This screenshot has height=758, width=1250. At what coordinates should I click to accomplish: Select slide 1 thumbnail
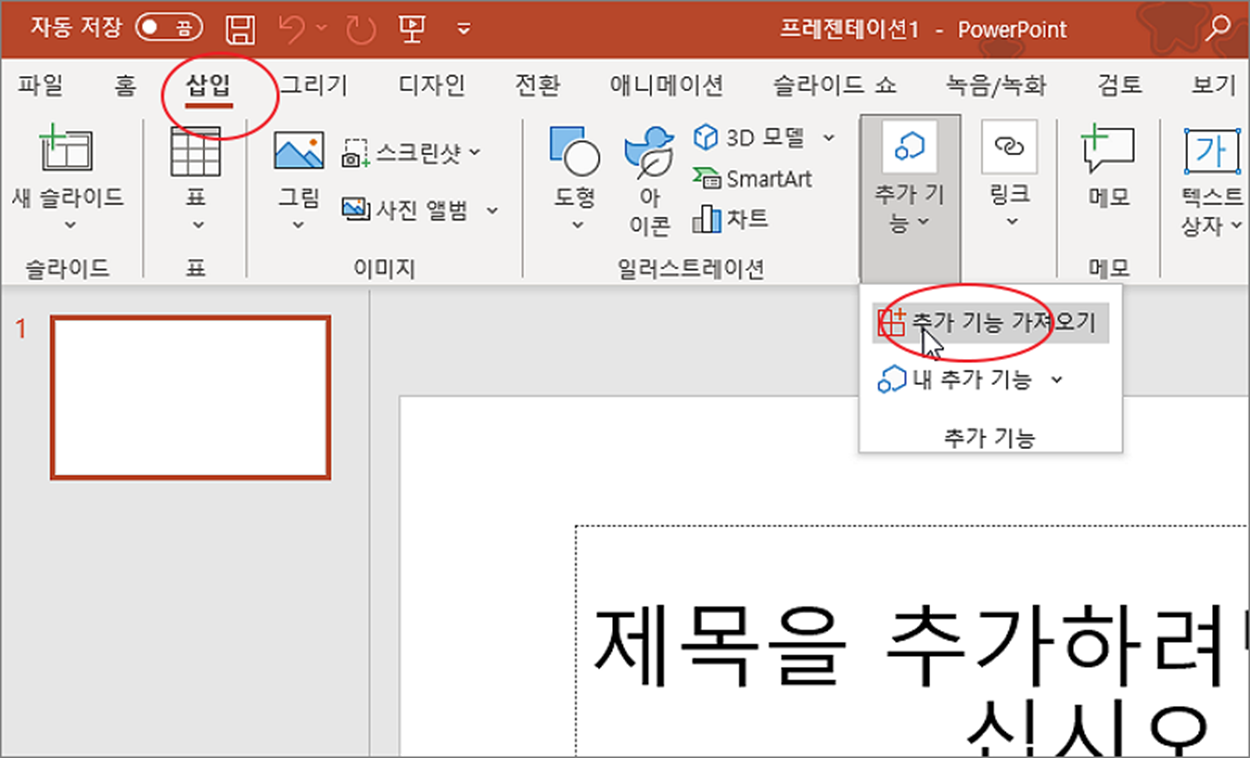tap(190, 398)
